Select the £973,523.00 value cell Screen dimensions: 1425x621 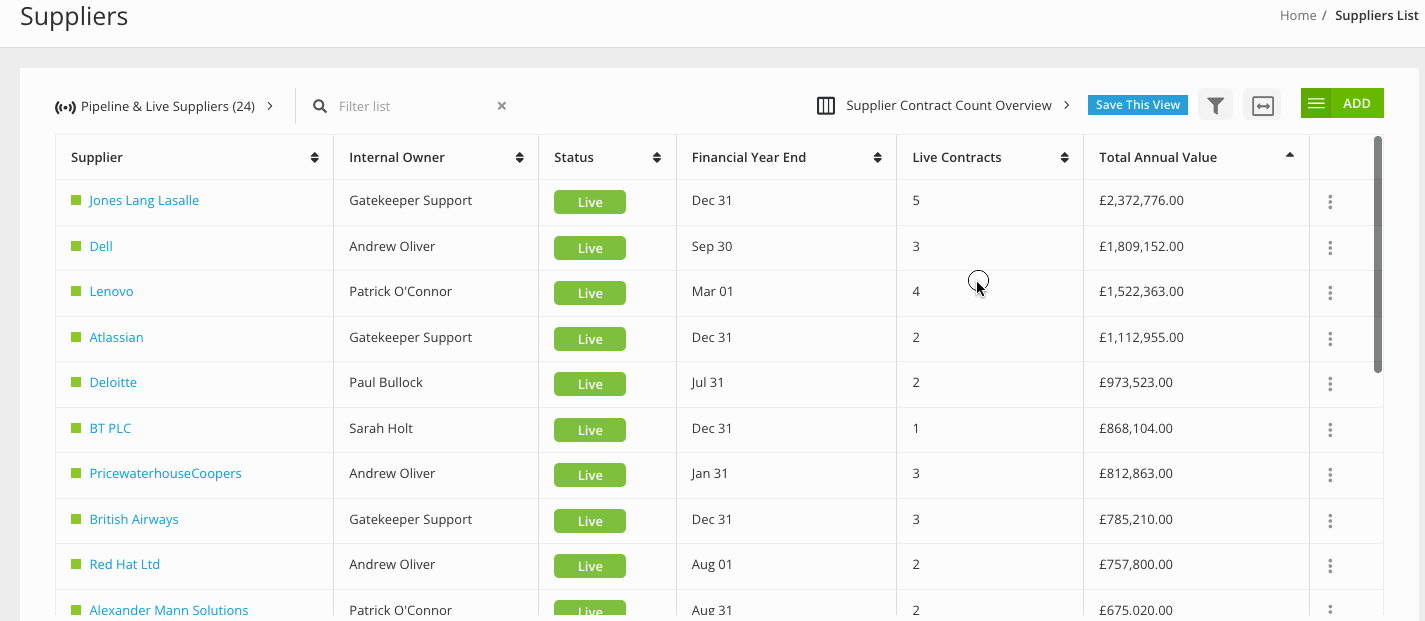click(1136, 382)
